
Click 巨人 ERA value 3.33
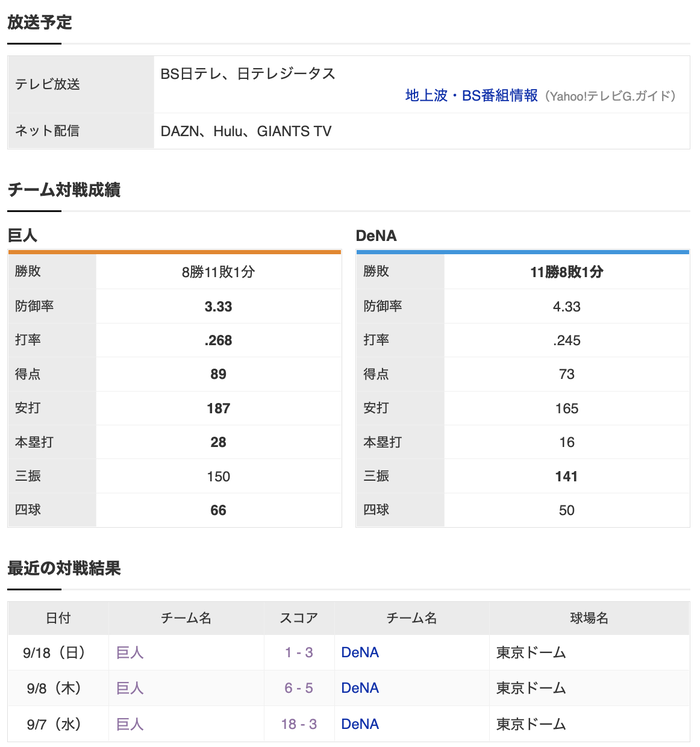(218, 306)
